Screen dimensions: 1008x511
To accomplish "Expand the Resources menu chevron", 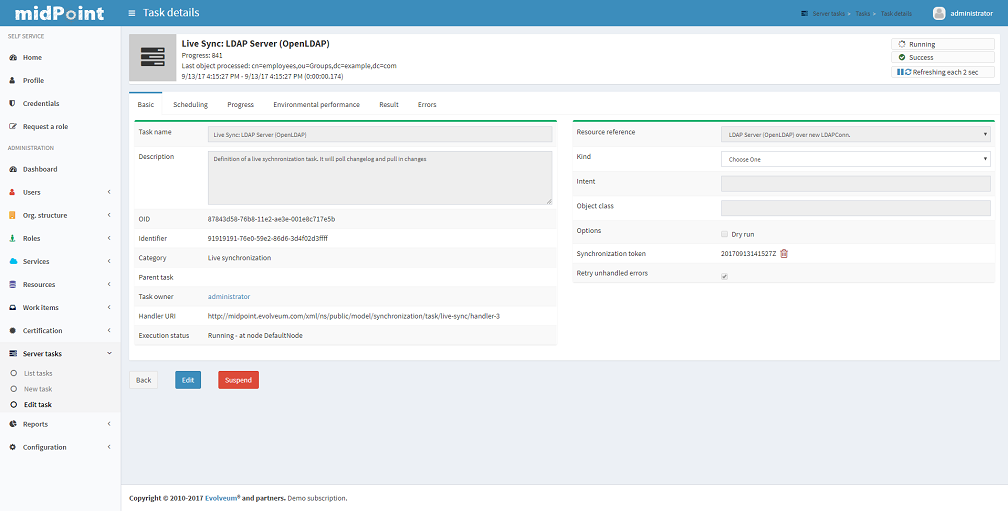I will tap(109, 285).
